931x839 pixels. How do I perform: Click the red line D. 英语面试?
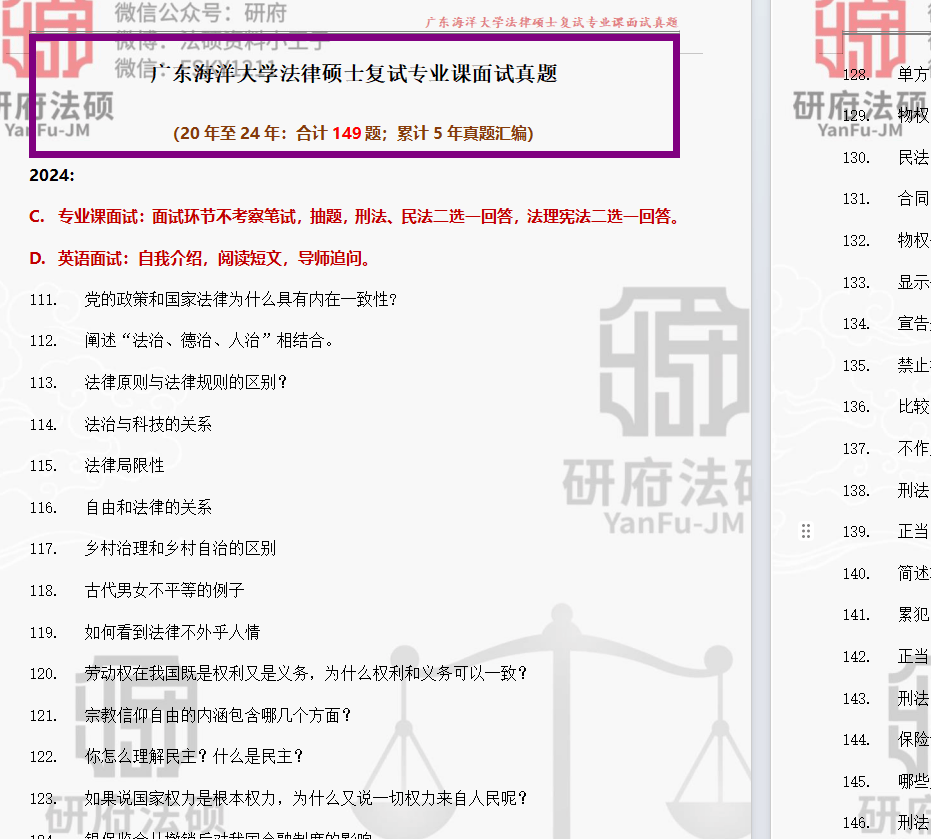coord(201,258)
